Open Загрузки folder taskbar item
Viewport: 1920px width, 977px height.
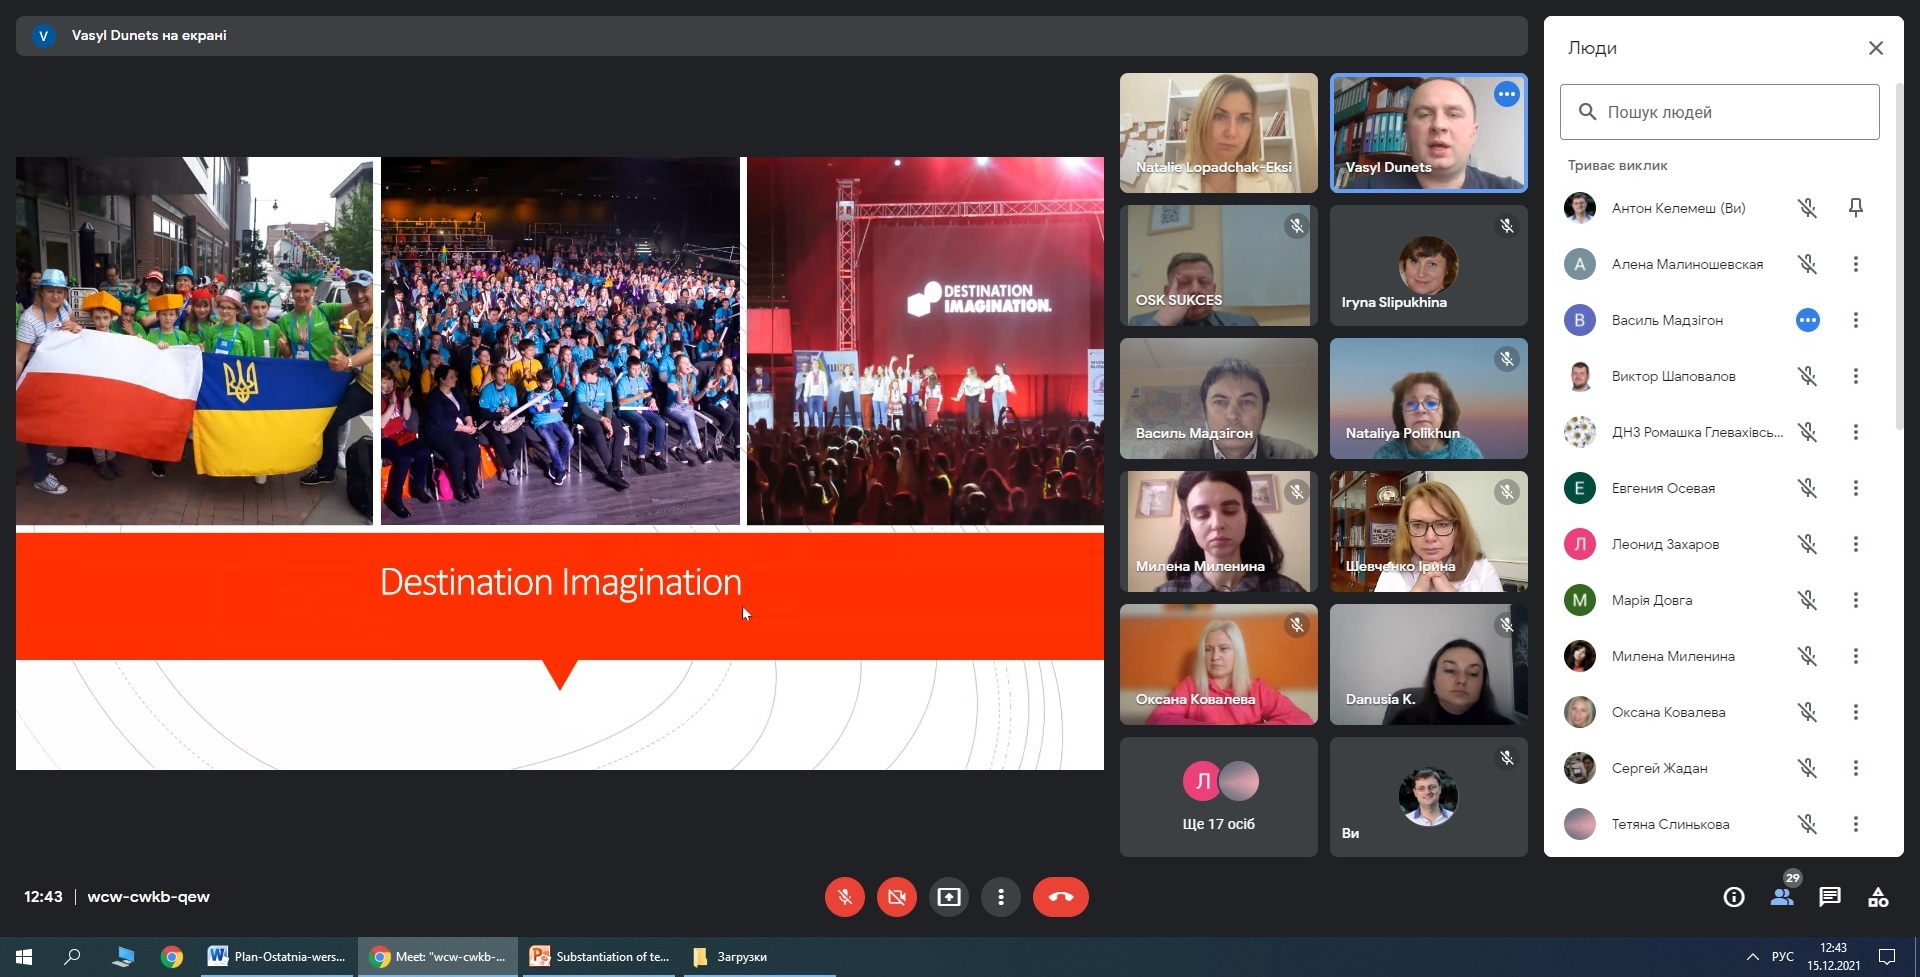[760, 957]
